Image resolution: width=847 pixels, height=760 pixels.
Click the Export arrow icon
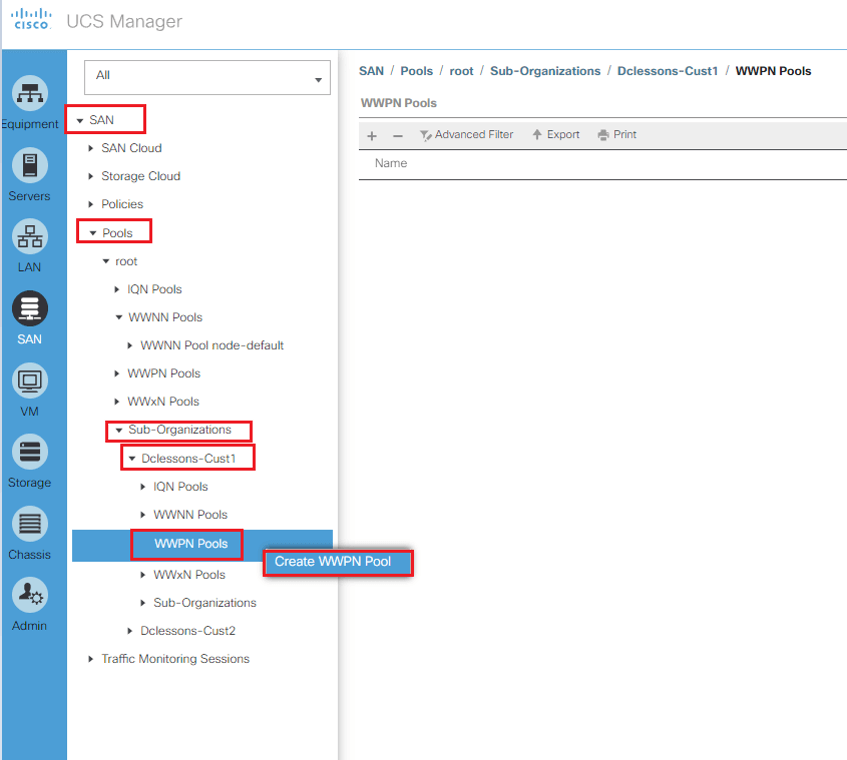(537, 134)
